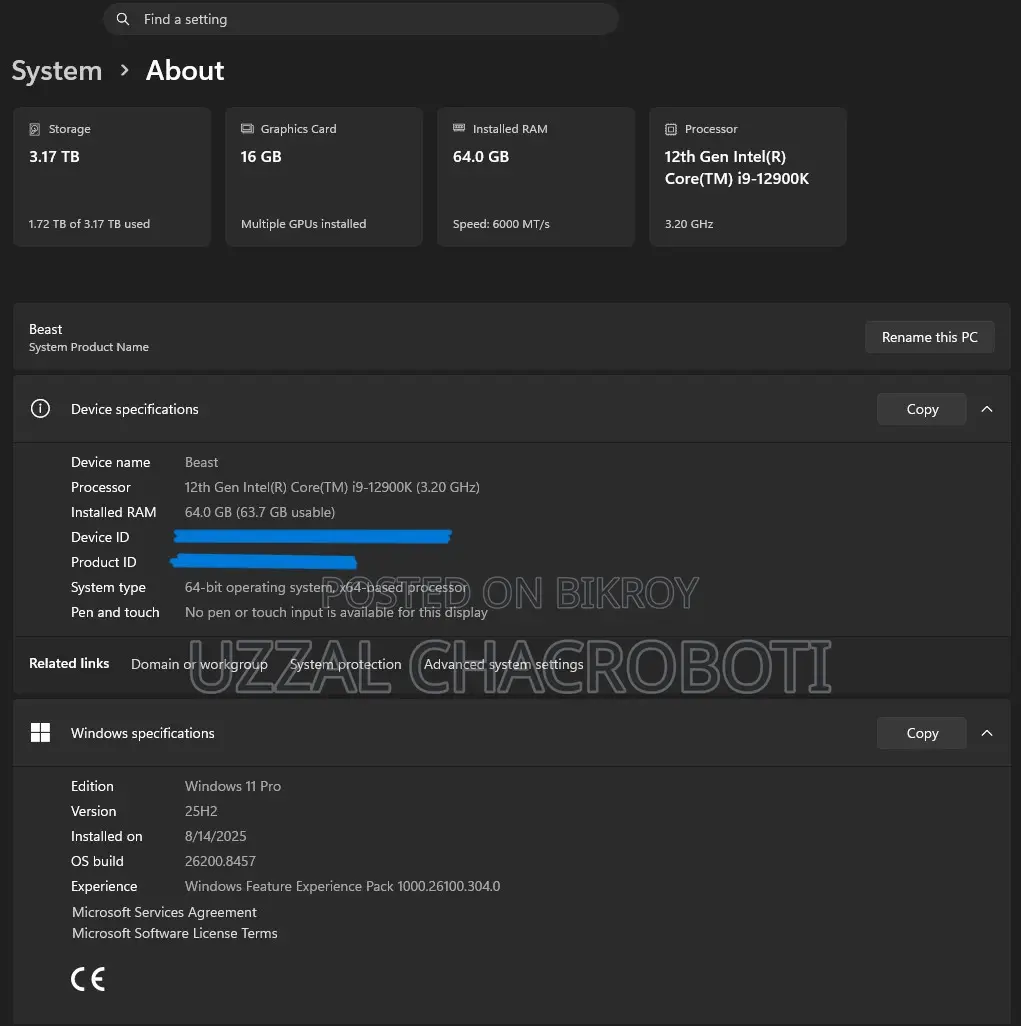Open the Processor i9-12900K card
Viewport: 1021px width, 1026px height.
pos(748,177)
